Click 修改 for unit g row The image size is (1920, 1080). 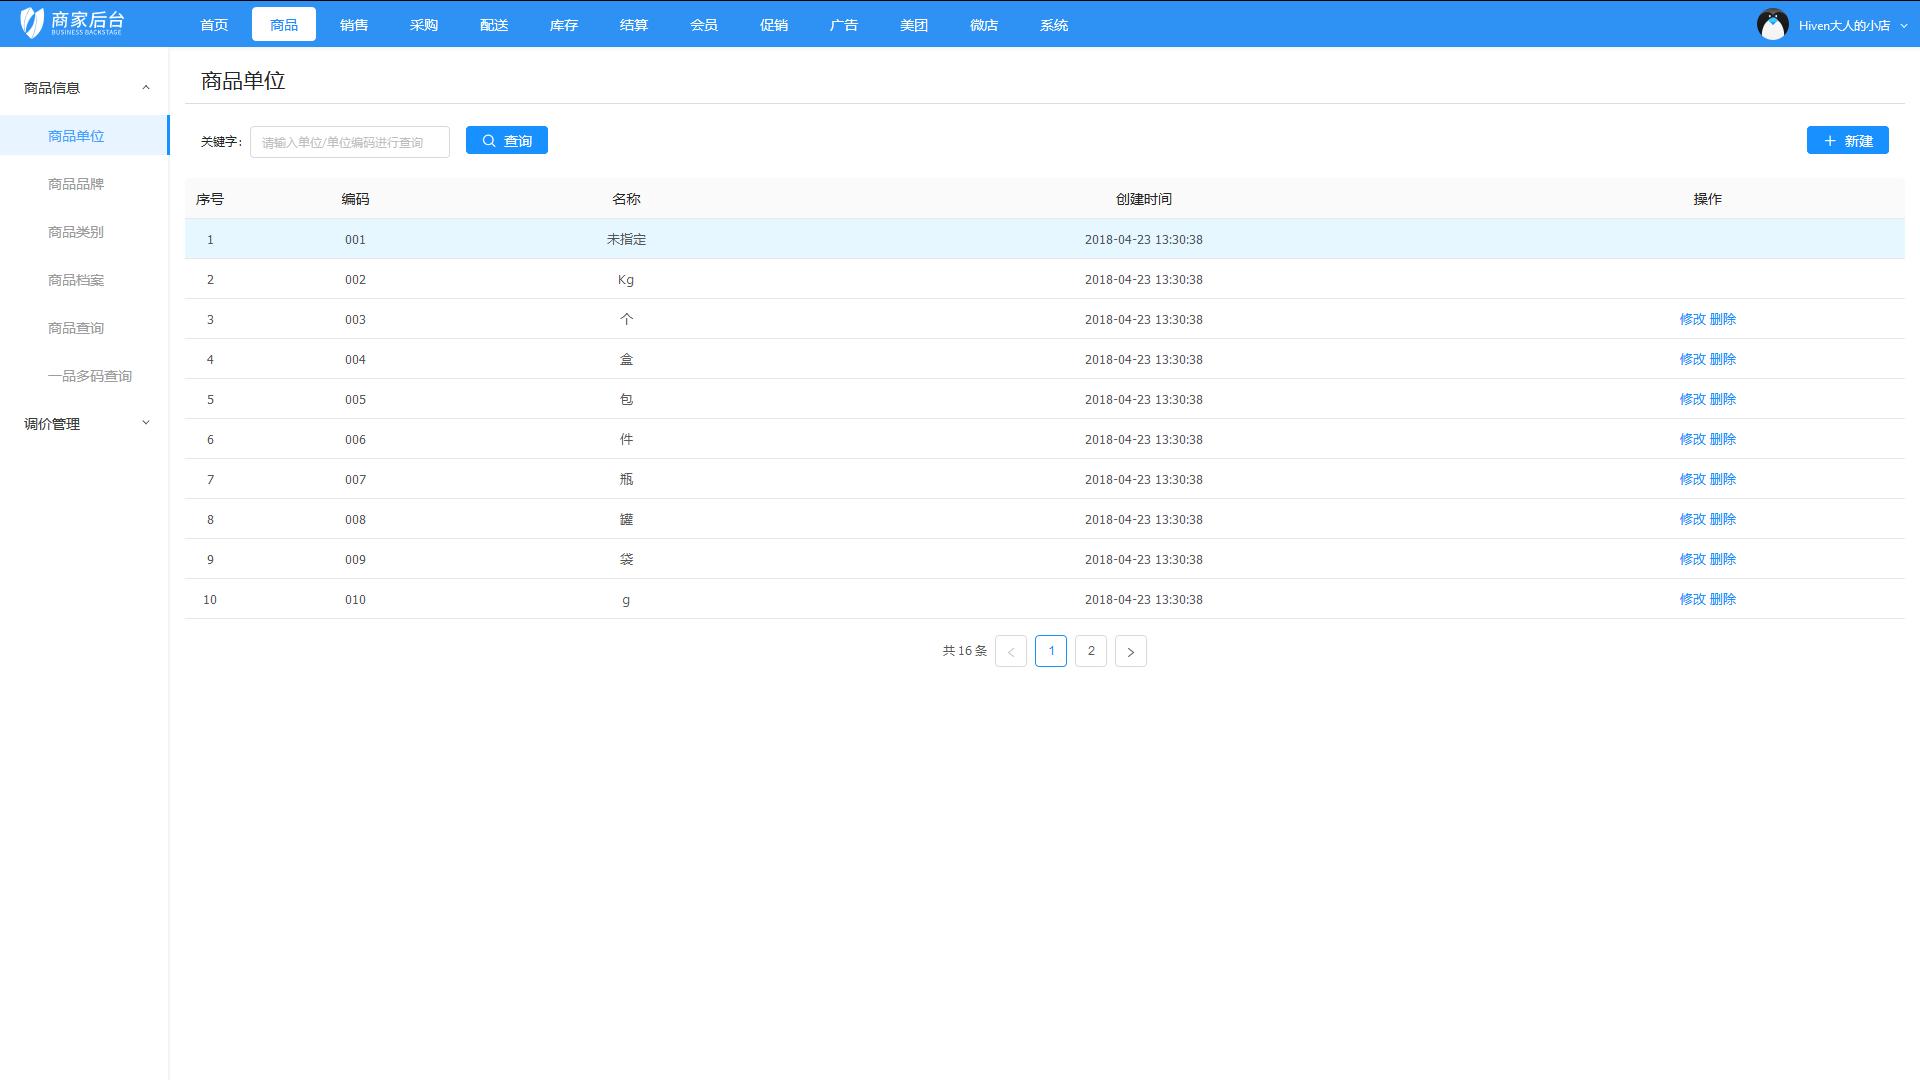pyautogui.click(x=1692, y=599)
